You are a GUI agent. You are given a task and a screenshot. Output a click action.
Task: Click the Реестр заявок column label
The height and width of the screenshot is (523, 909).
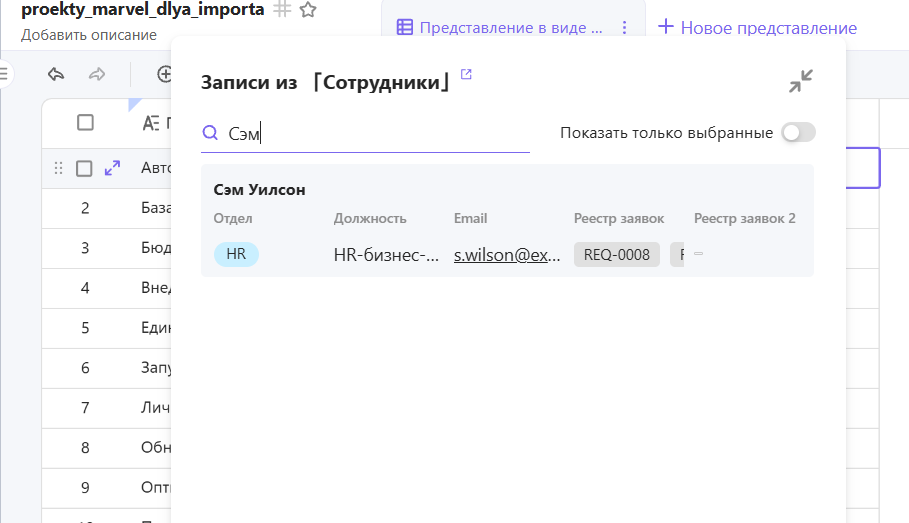[619, 219]
